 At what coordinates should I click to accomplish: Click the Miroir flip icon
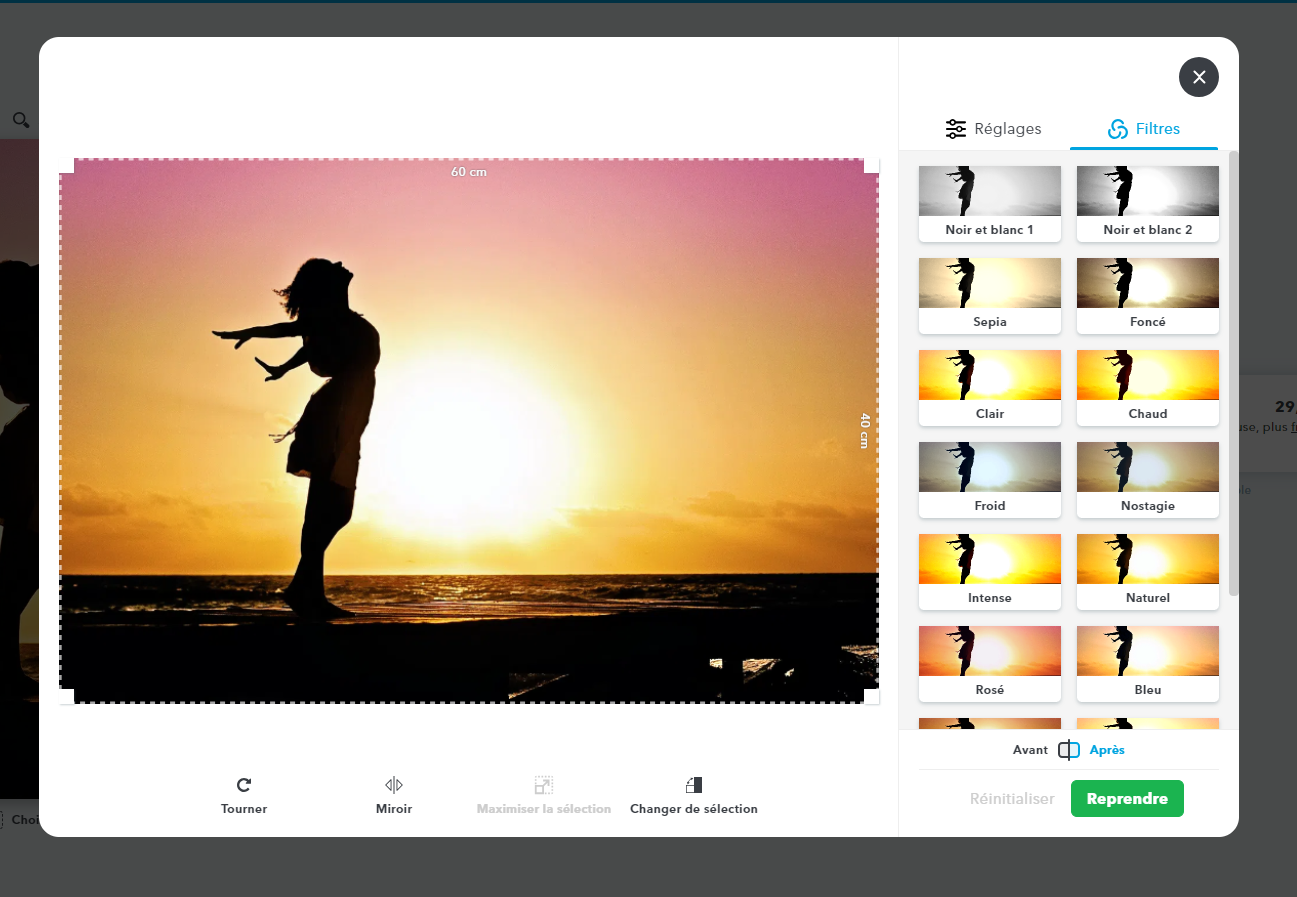pos(394,785)
